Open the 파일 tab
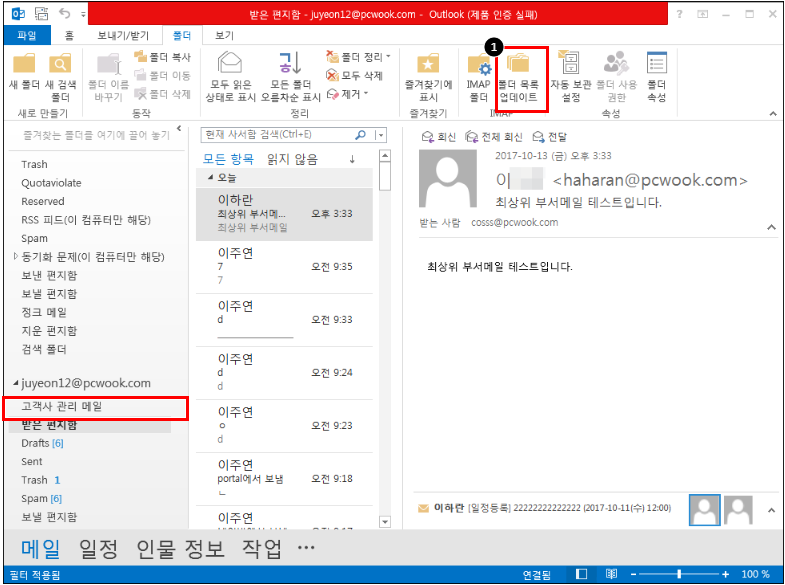The image size is (785, 585). click(x=27, y=35)
